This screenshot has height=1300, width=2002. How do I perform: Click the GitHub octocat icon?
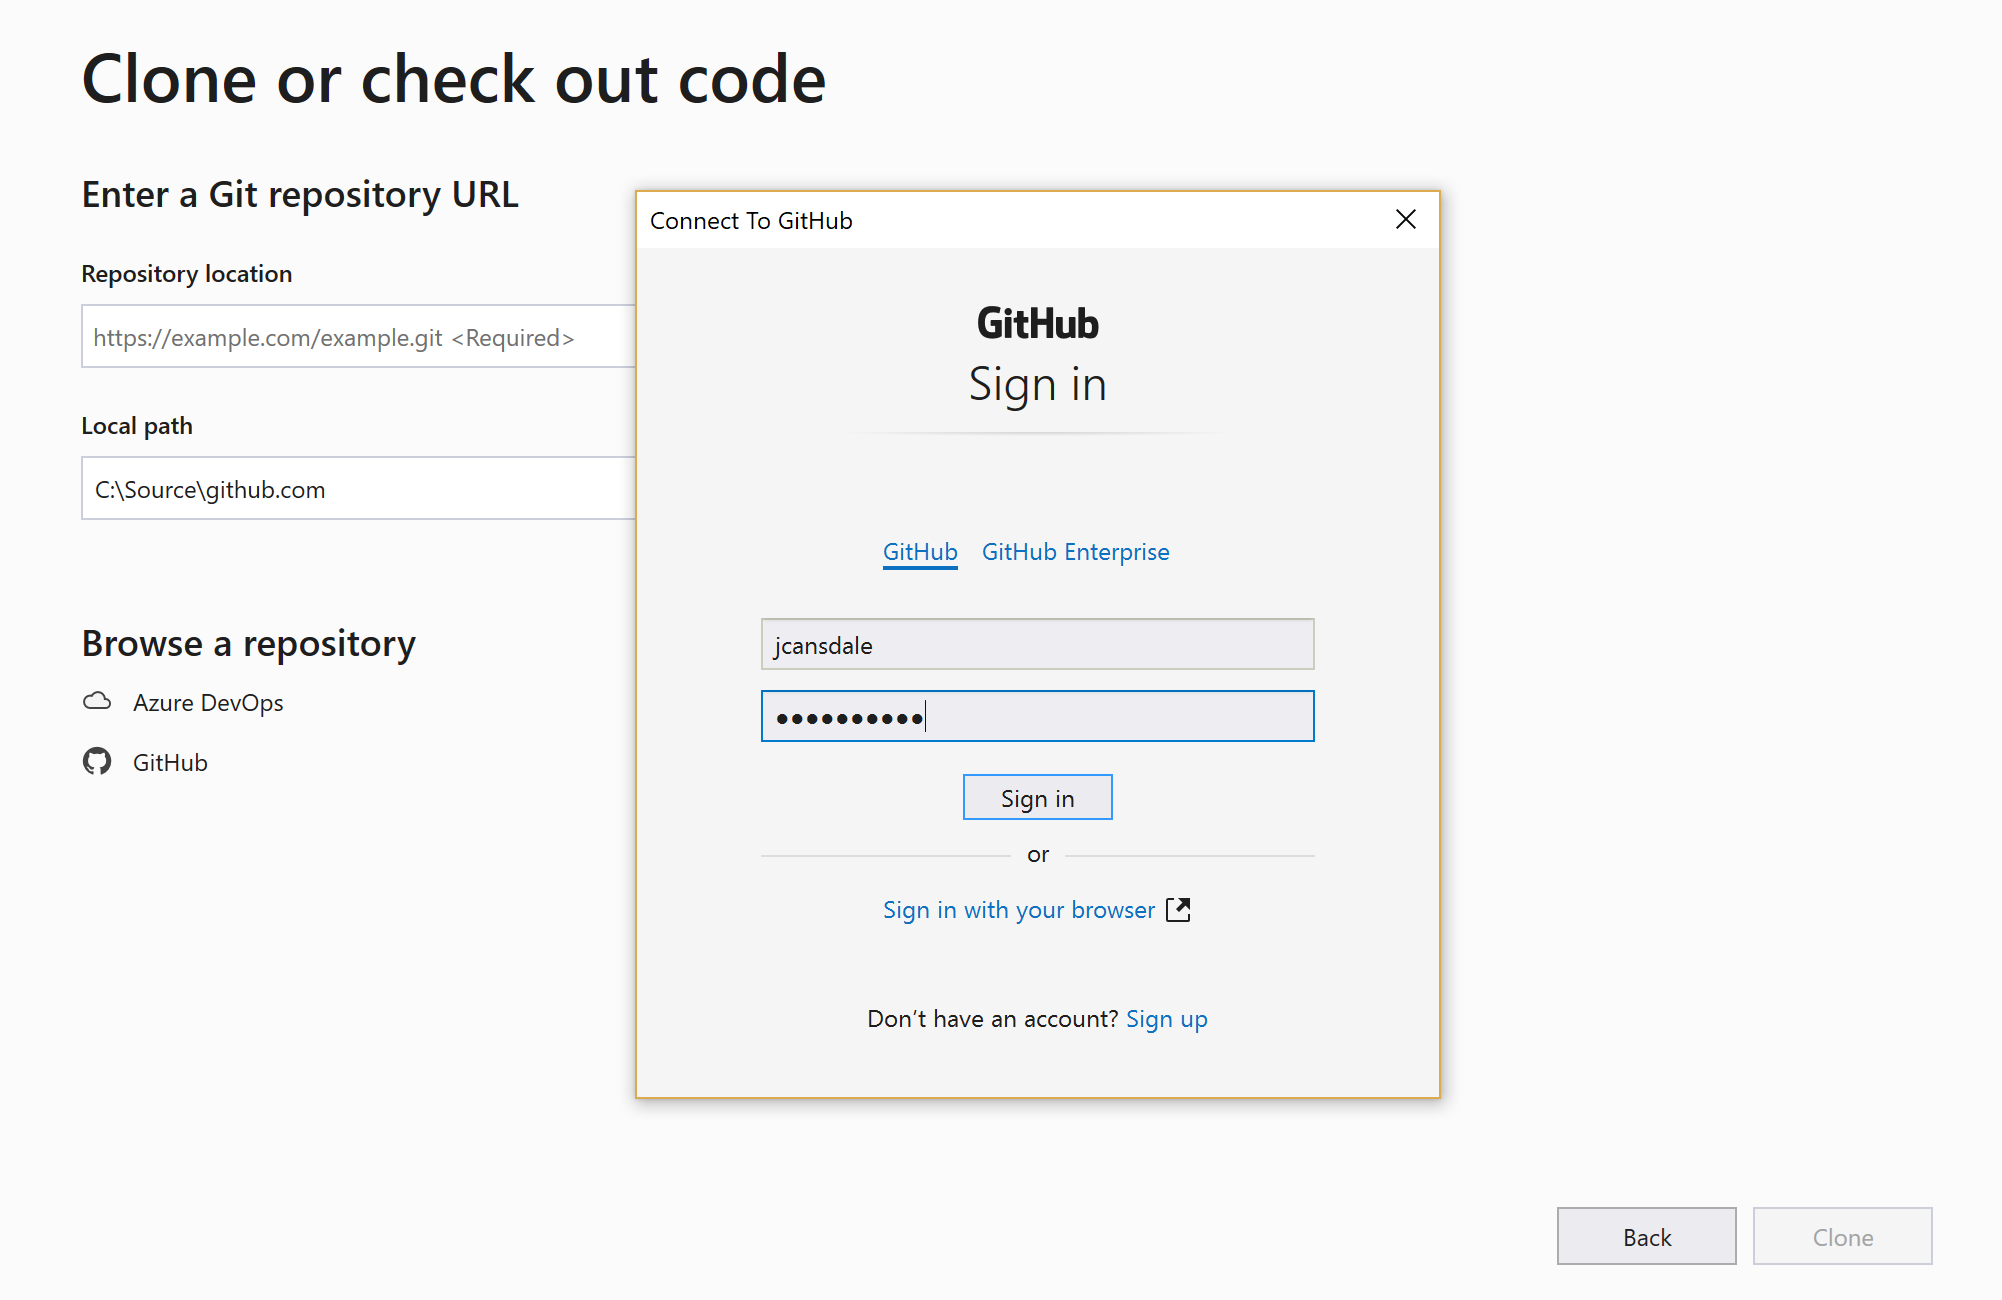coord(97,762)
